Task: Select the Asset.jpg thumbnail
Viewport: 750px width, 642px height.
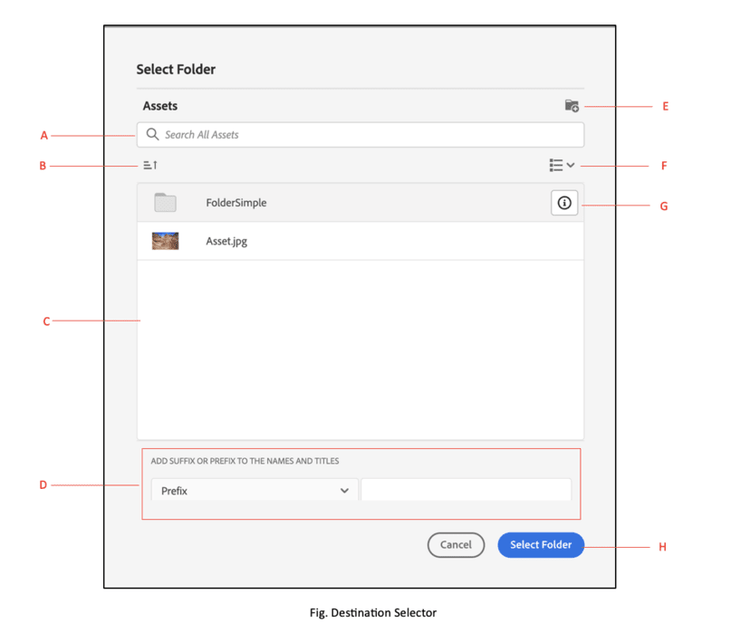Action: 165,241
